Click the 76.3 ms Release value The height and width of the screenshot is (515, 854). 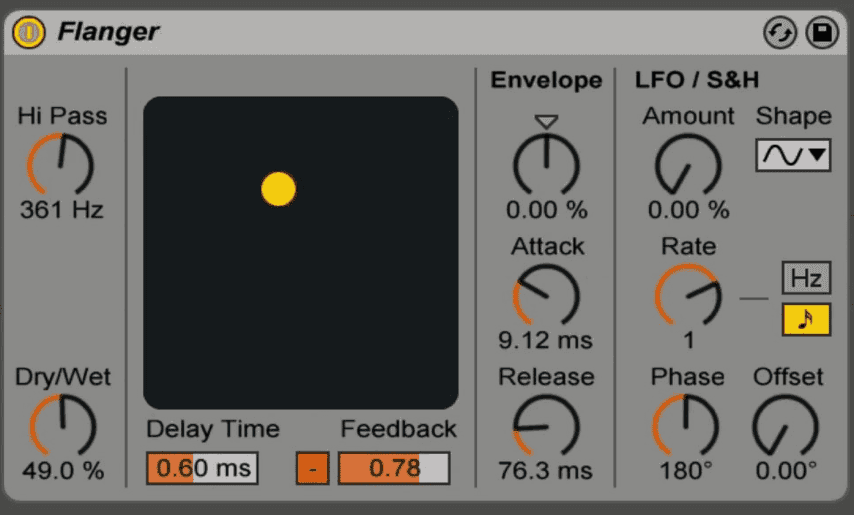[x=545, y=471]
